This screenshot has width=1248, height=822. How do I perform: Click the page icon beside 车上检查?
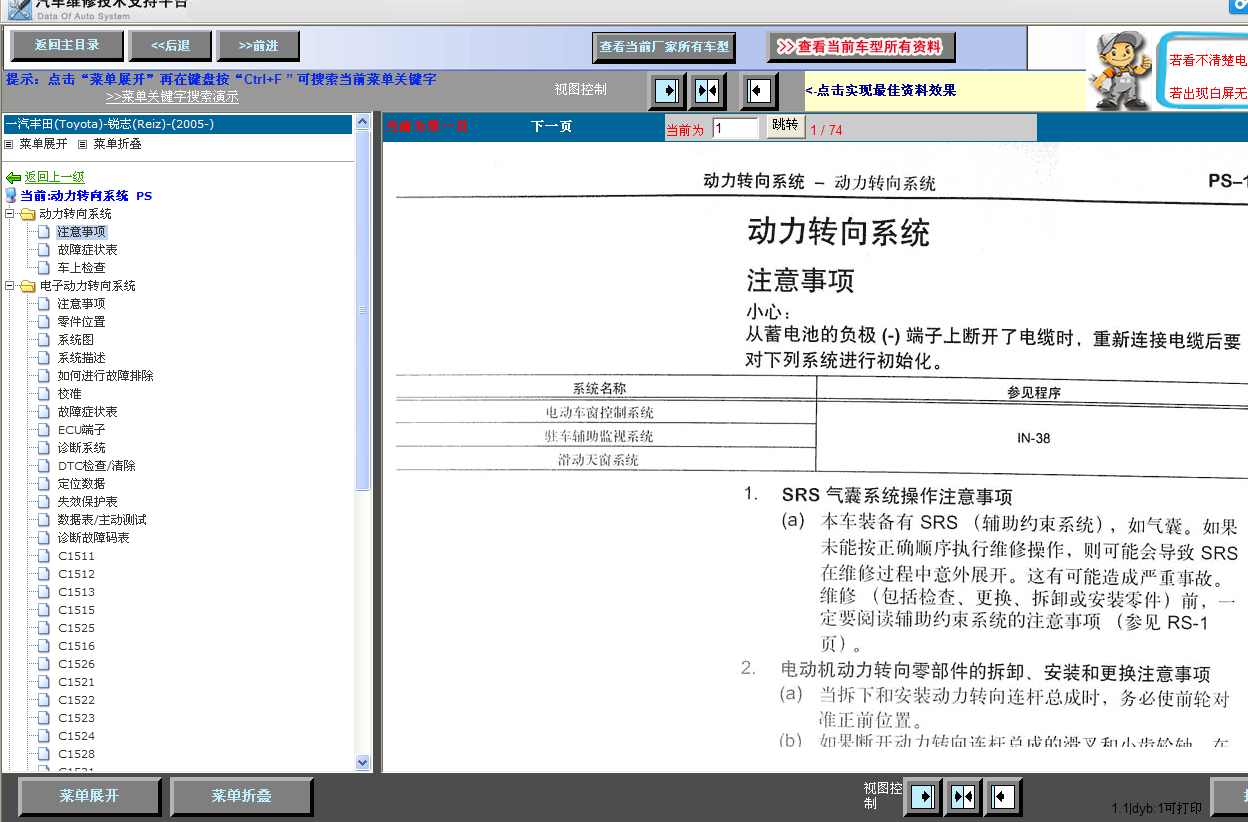tap(43, 268)
